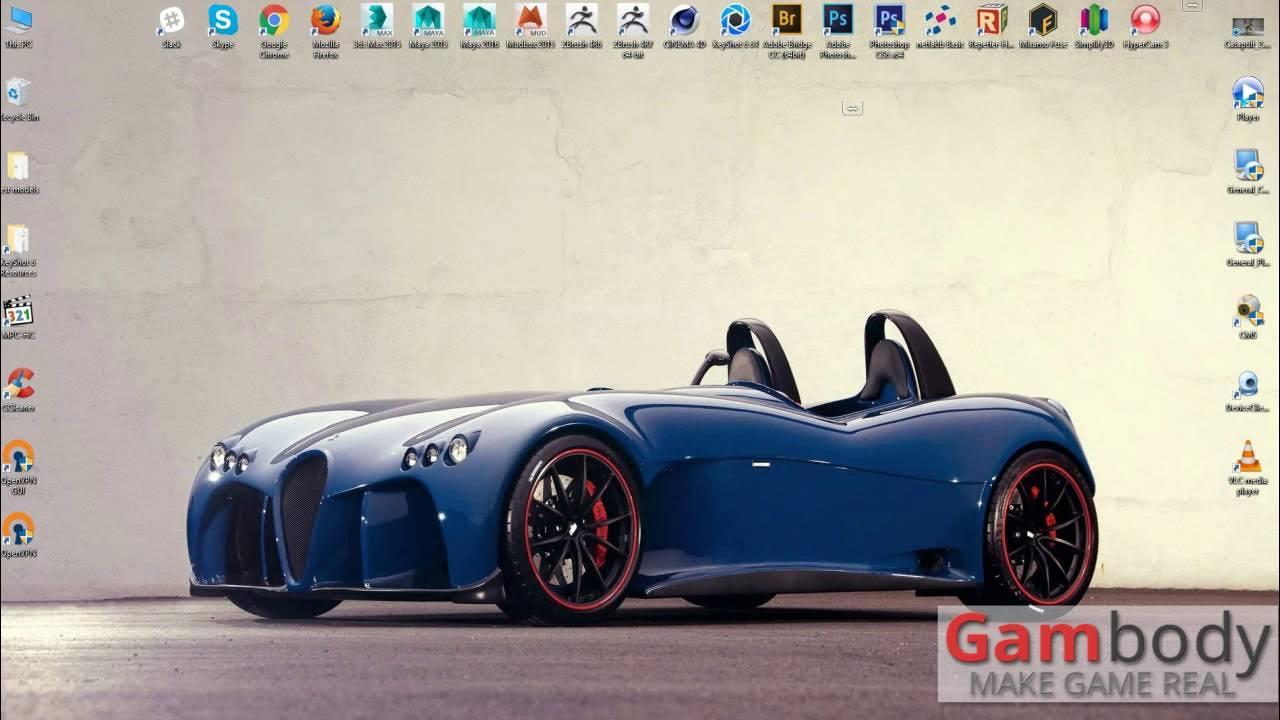This screenshot has width=1280, height=720.
Task: Select the Google Chrome shortcut
Action: click(274, 21)
